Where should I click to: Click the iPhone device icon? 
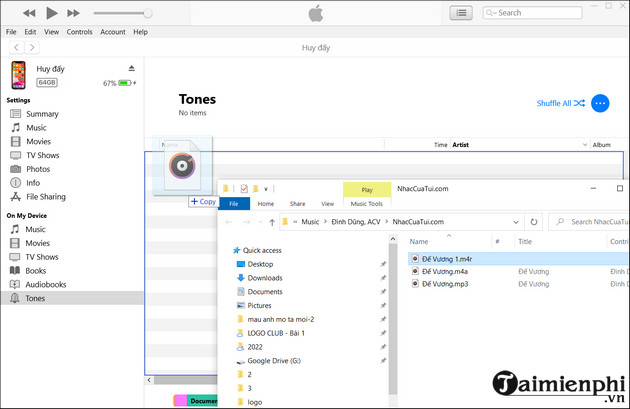[18, 75]
